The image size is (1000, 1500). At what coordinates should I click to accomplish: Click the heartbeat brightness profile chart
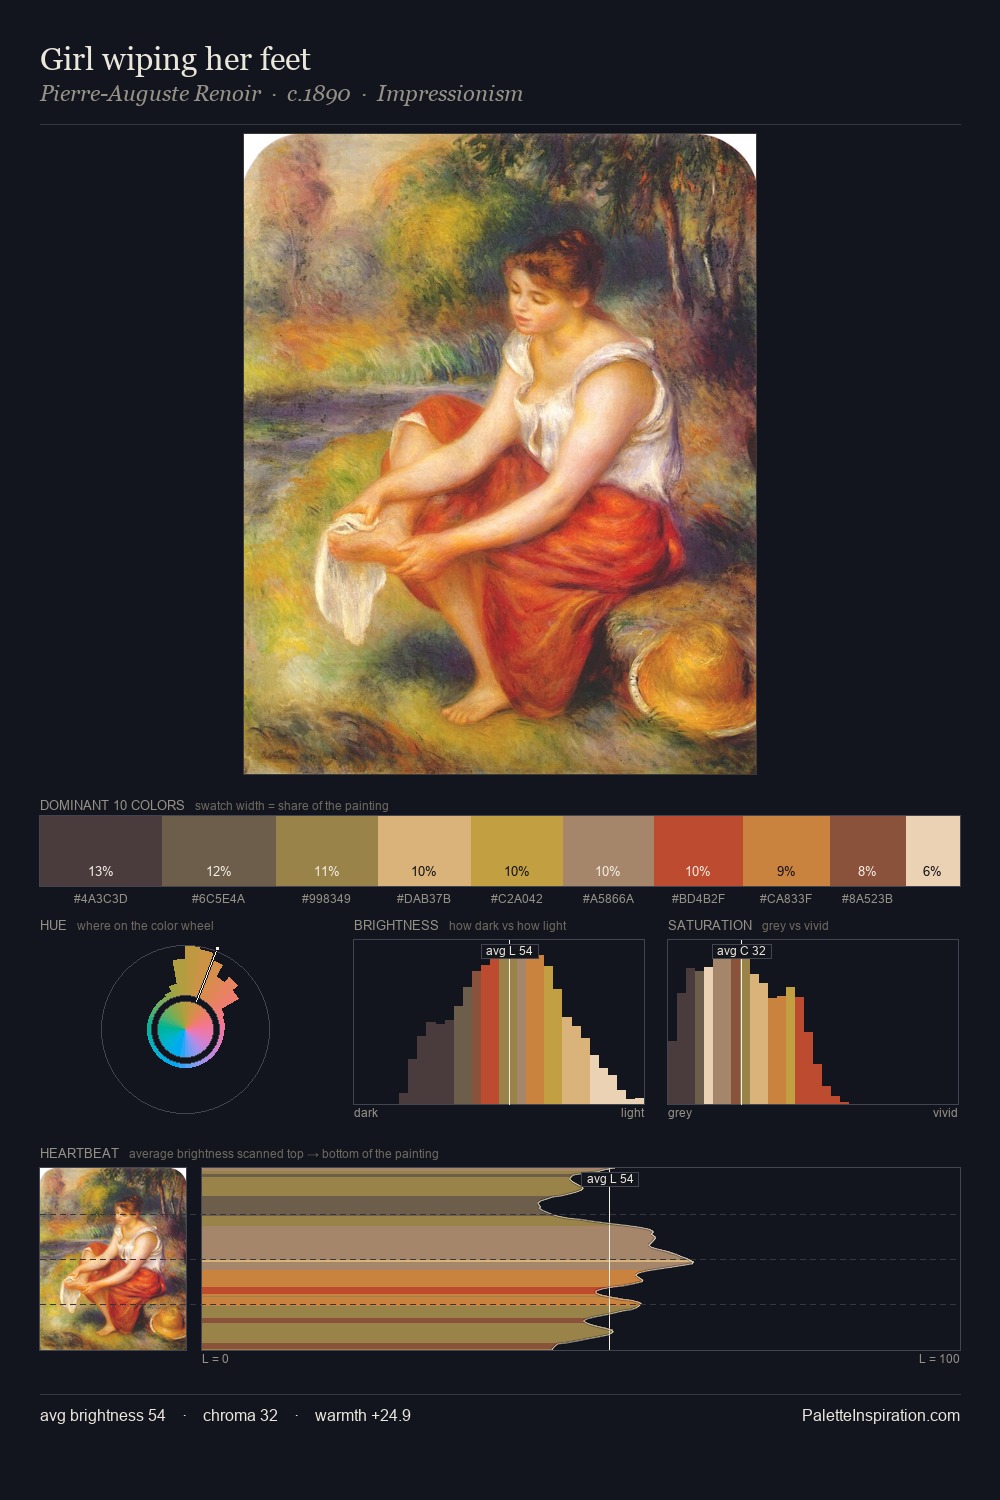581,1259
